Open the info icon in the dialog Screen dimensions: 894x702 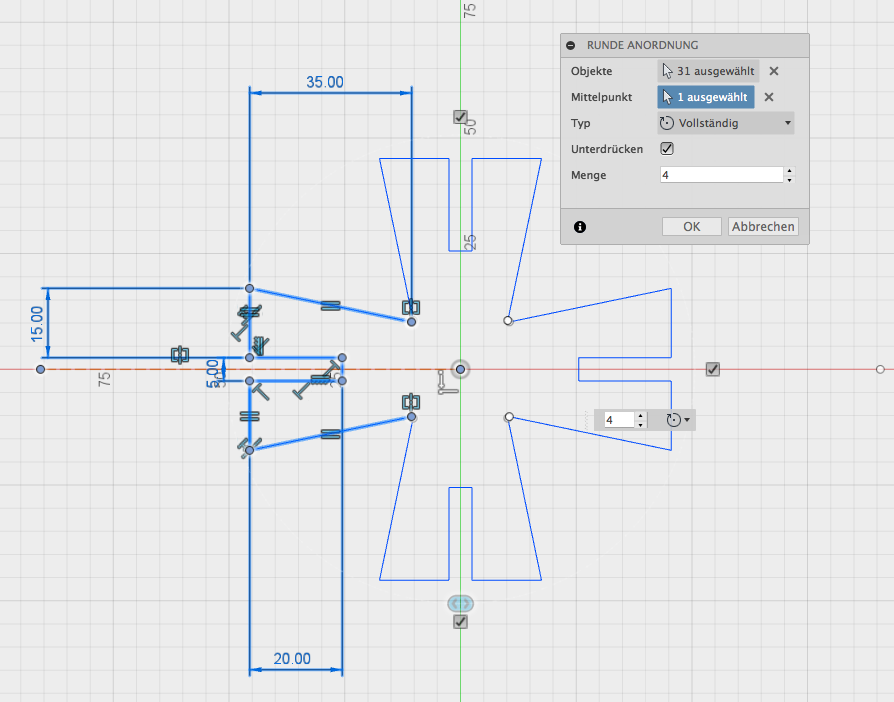tap(580, 227)
